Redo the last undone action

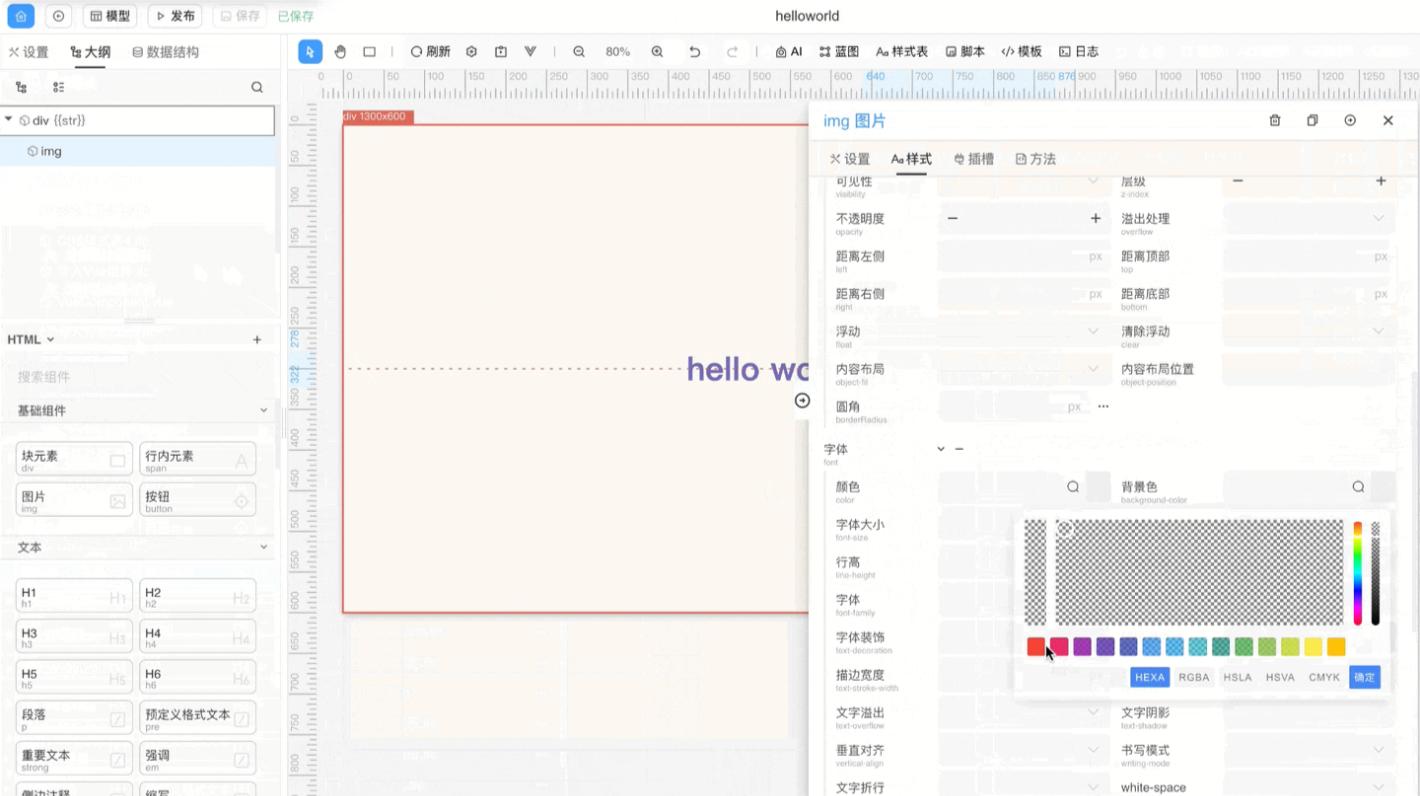click(732, 52)
